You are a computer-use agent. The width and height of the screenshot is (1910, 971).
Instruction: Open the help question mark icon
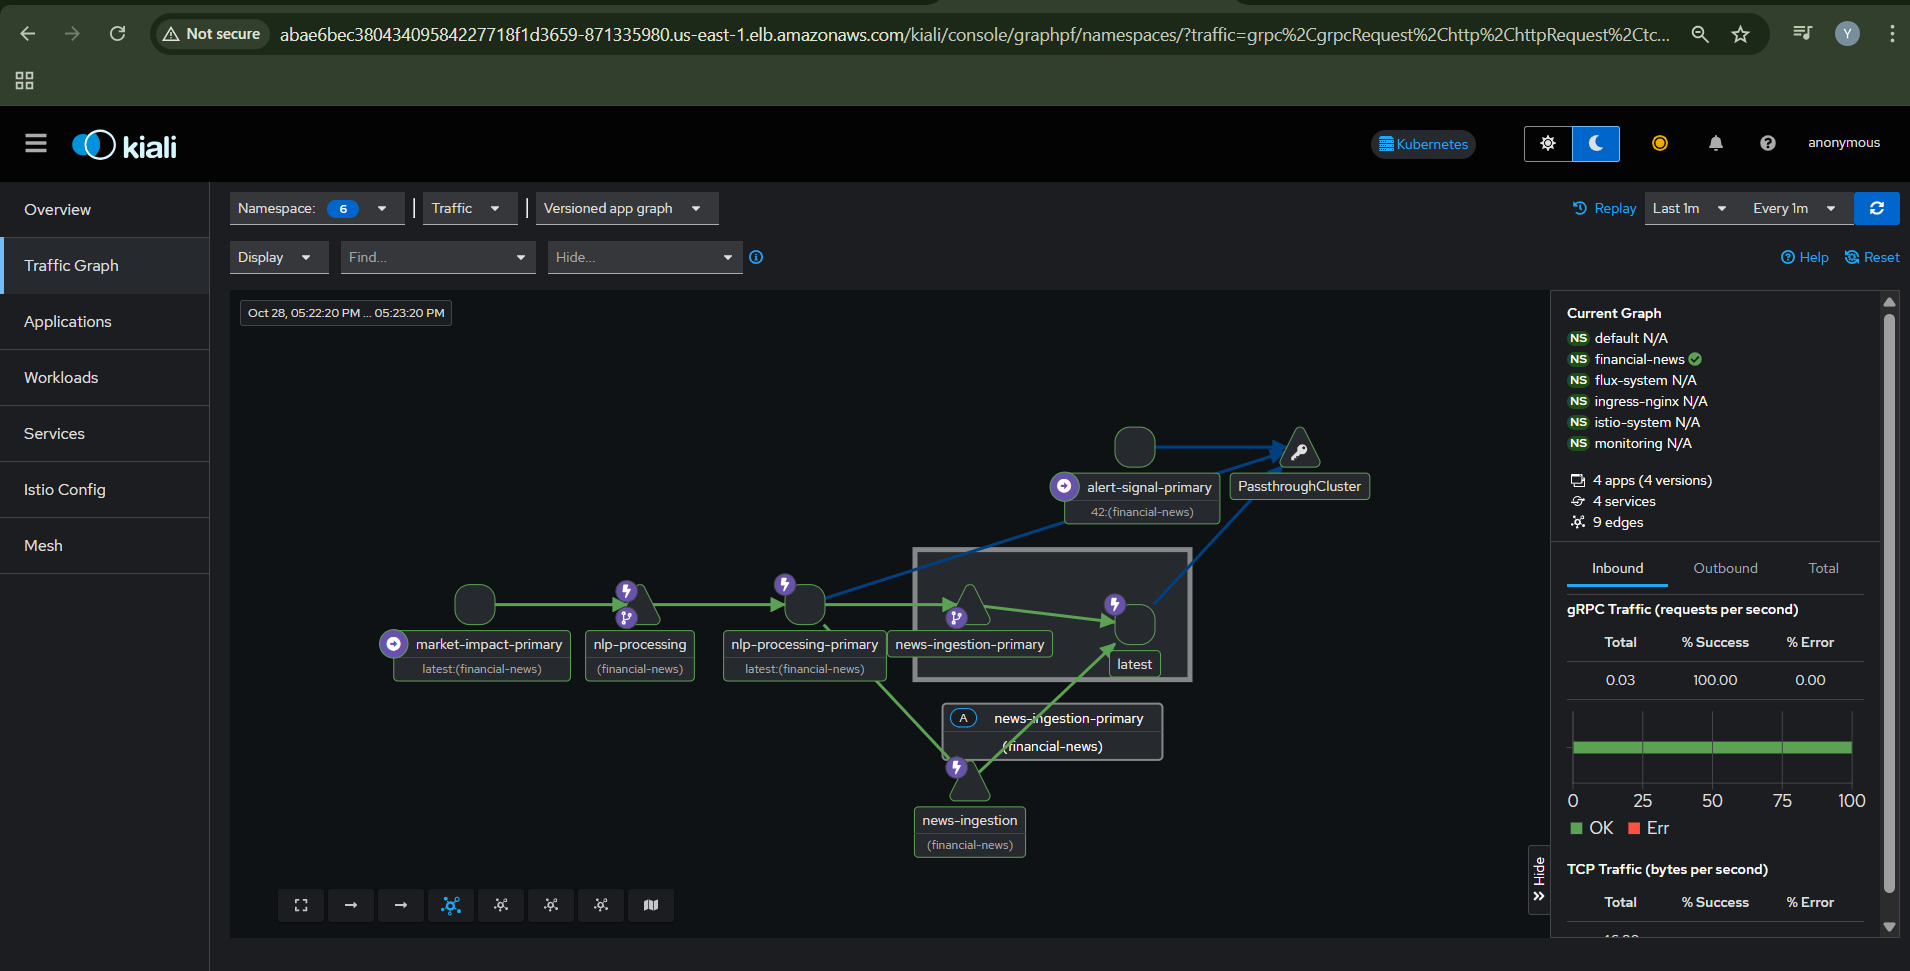[x=1767, y=143]
